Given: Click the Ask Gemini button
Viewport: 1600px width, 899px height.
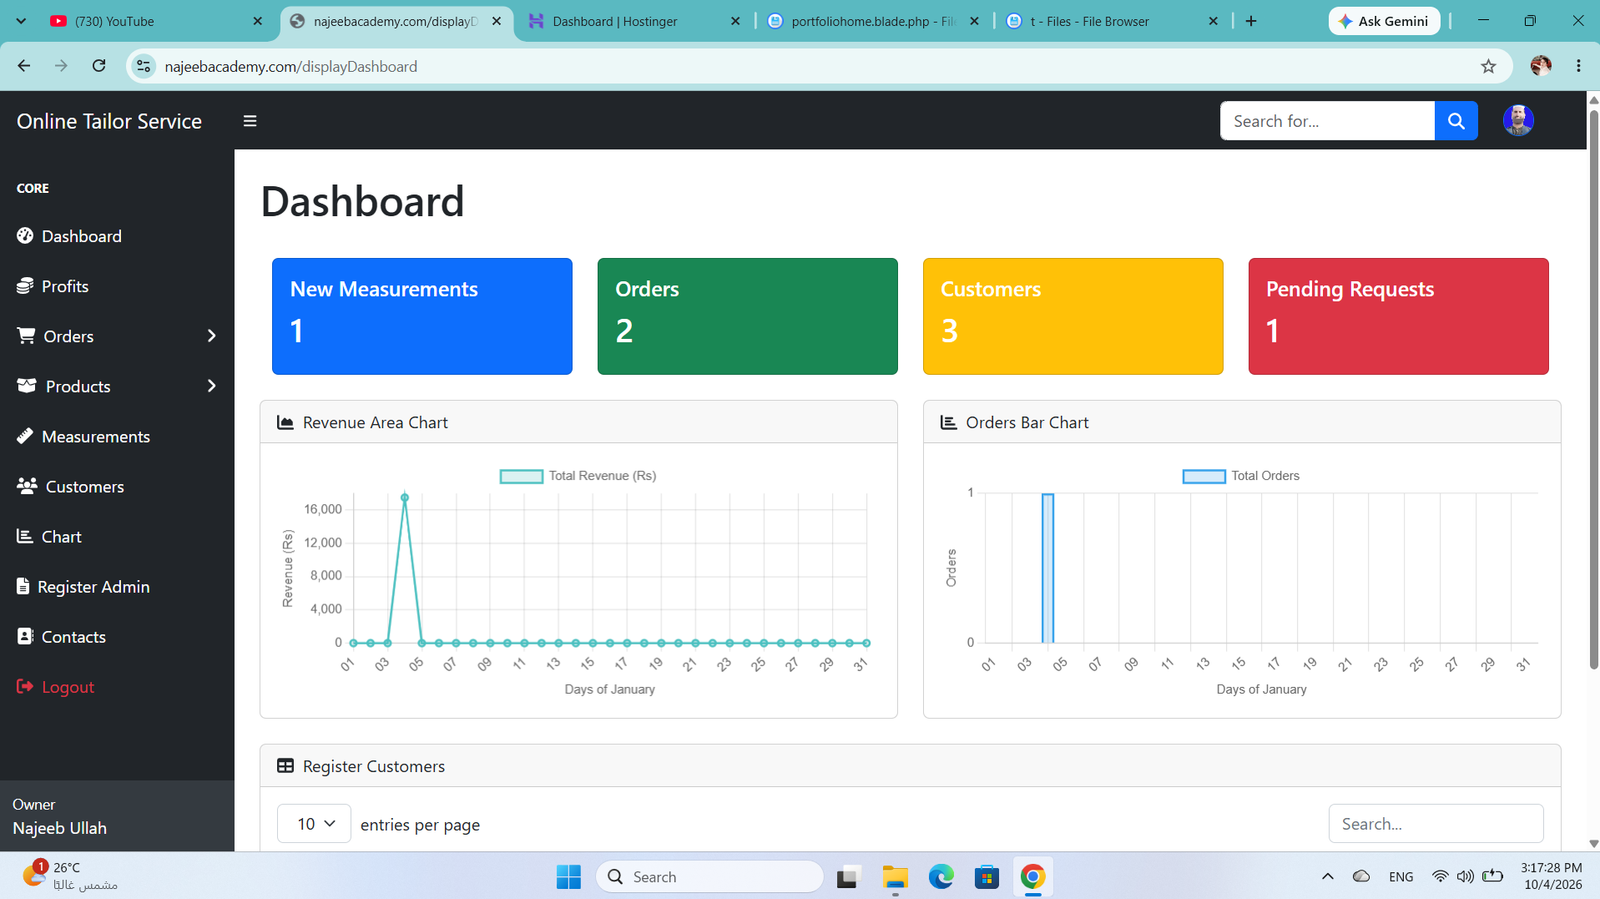Looking at the screenshot, I should pyautogui.click(x=1384, y=21).
